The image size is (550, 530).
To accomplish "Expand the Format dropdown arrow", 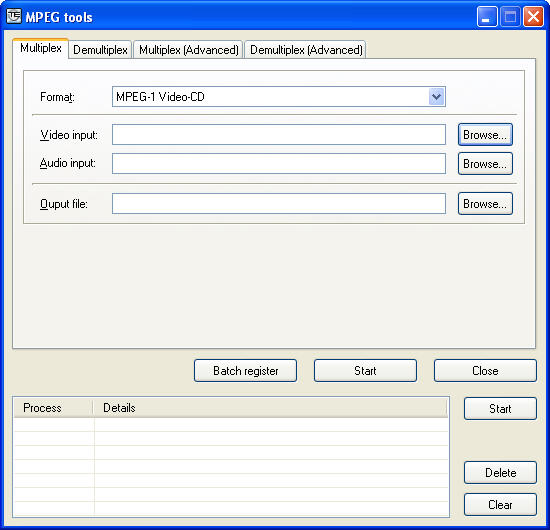I will point(436,96).
